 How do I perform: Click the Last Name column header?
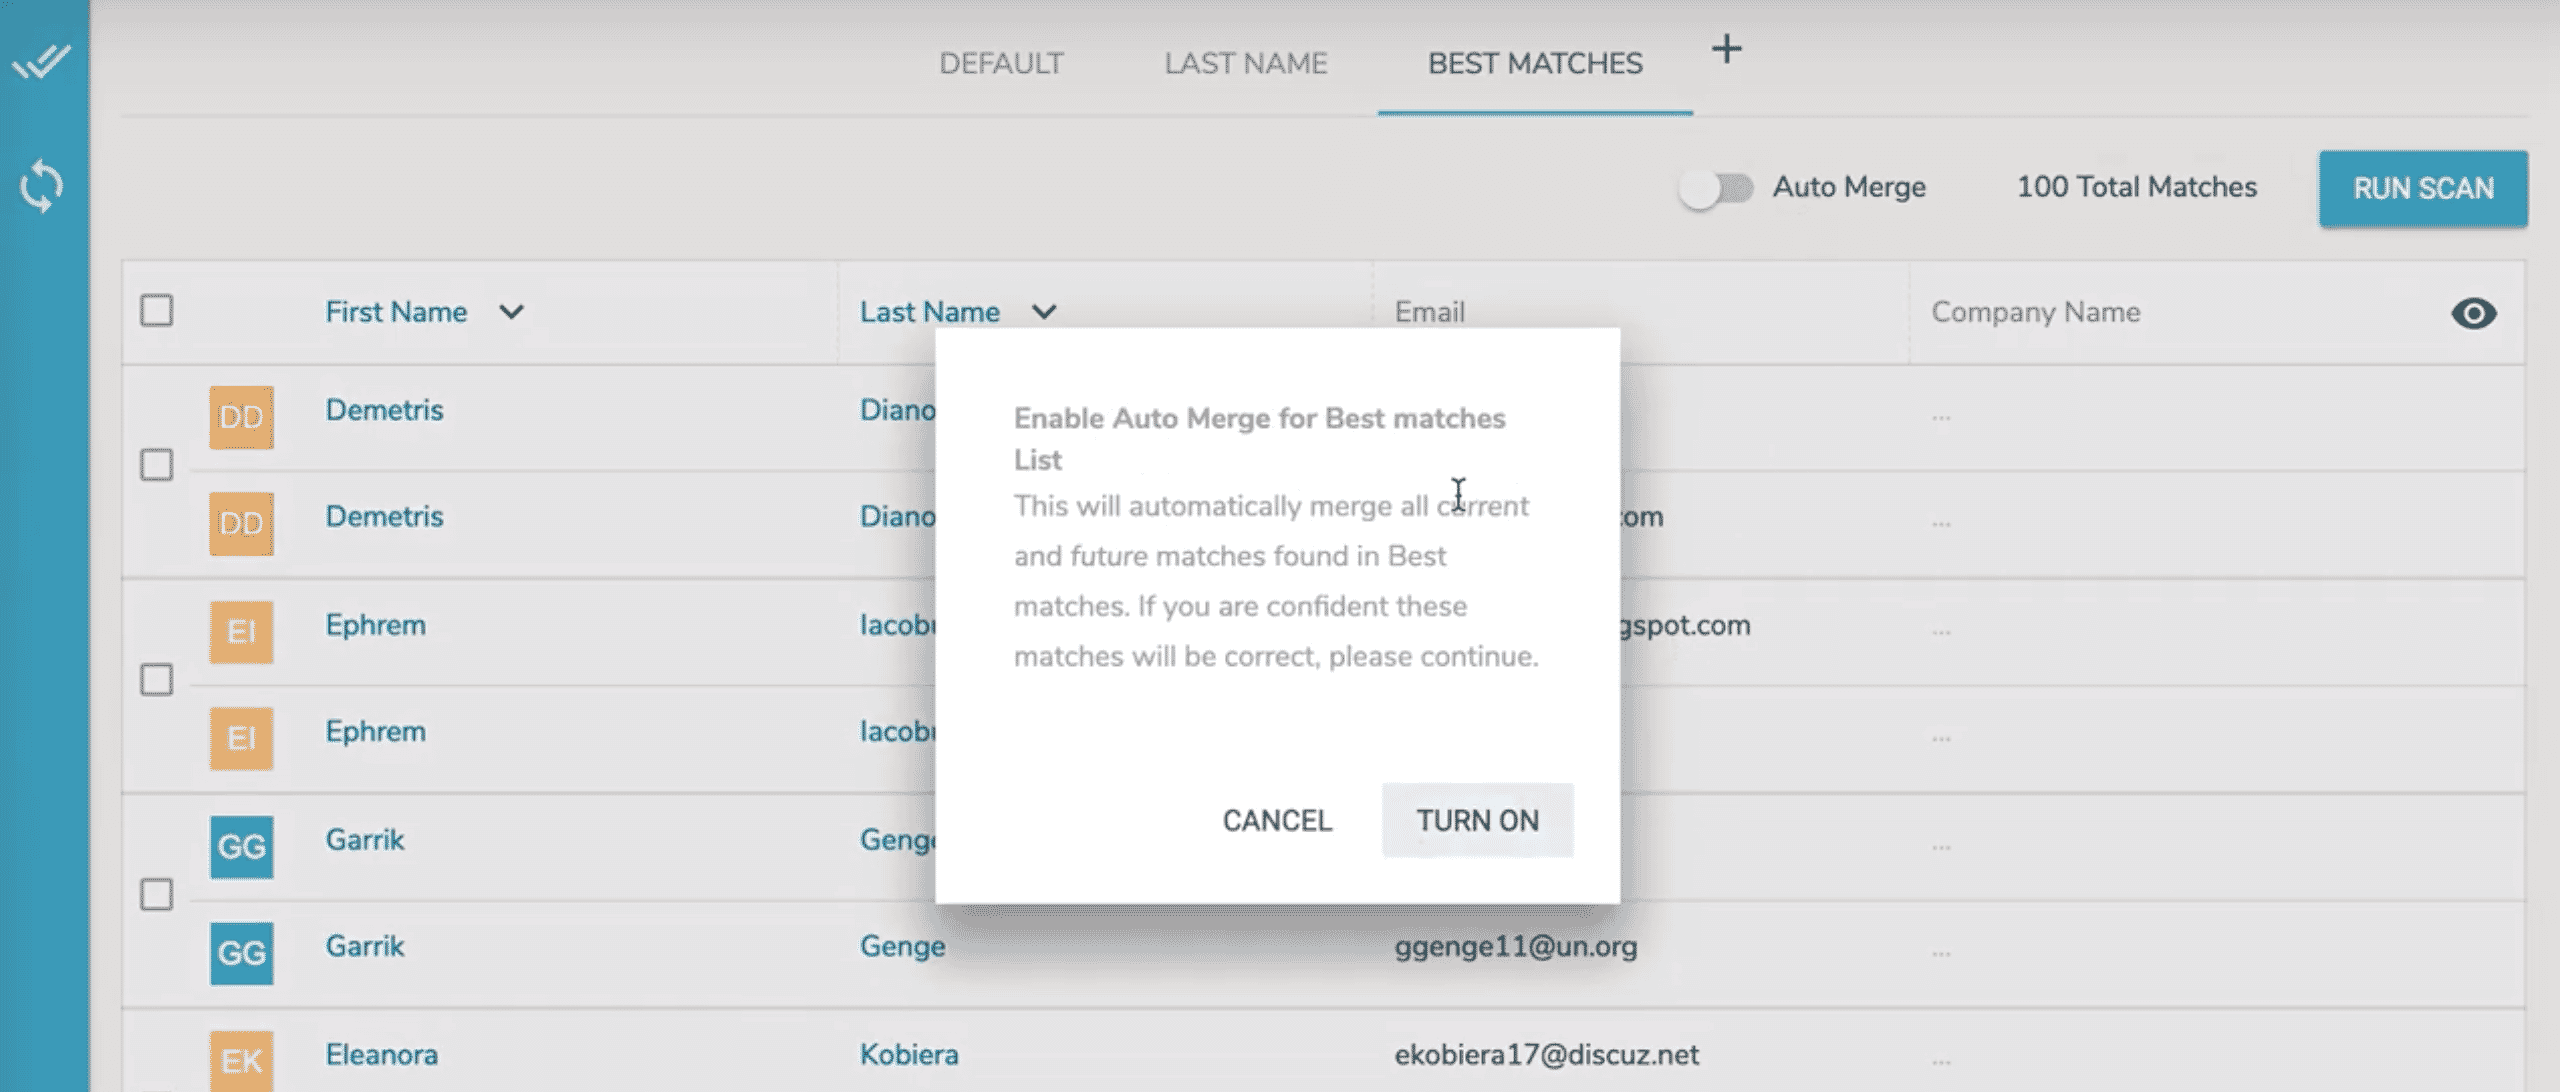pos(930,312)
